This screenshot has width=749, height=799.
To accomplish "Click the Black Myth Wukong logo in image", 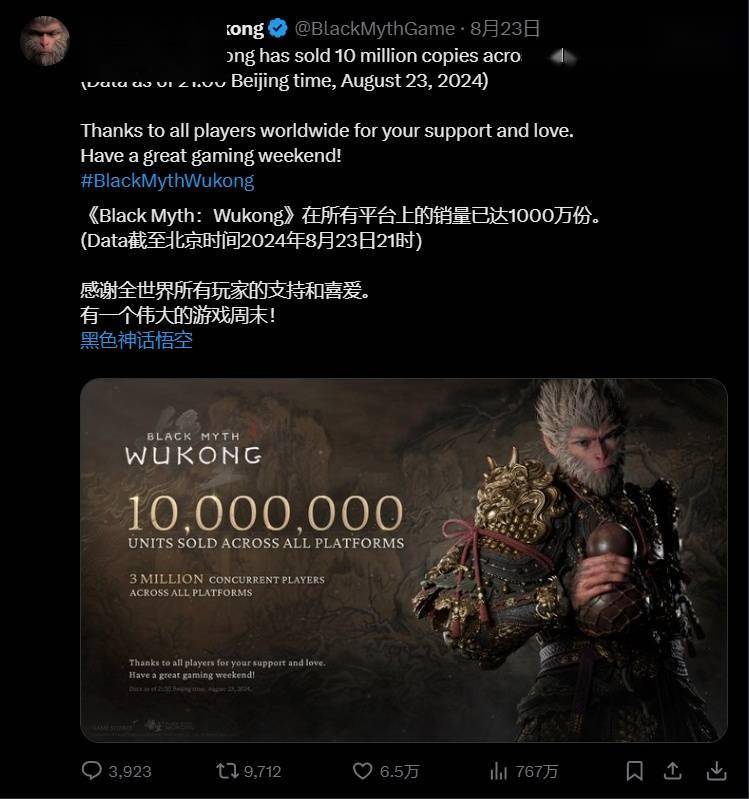I will point(194,448).
